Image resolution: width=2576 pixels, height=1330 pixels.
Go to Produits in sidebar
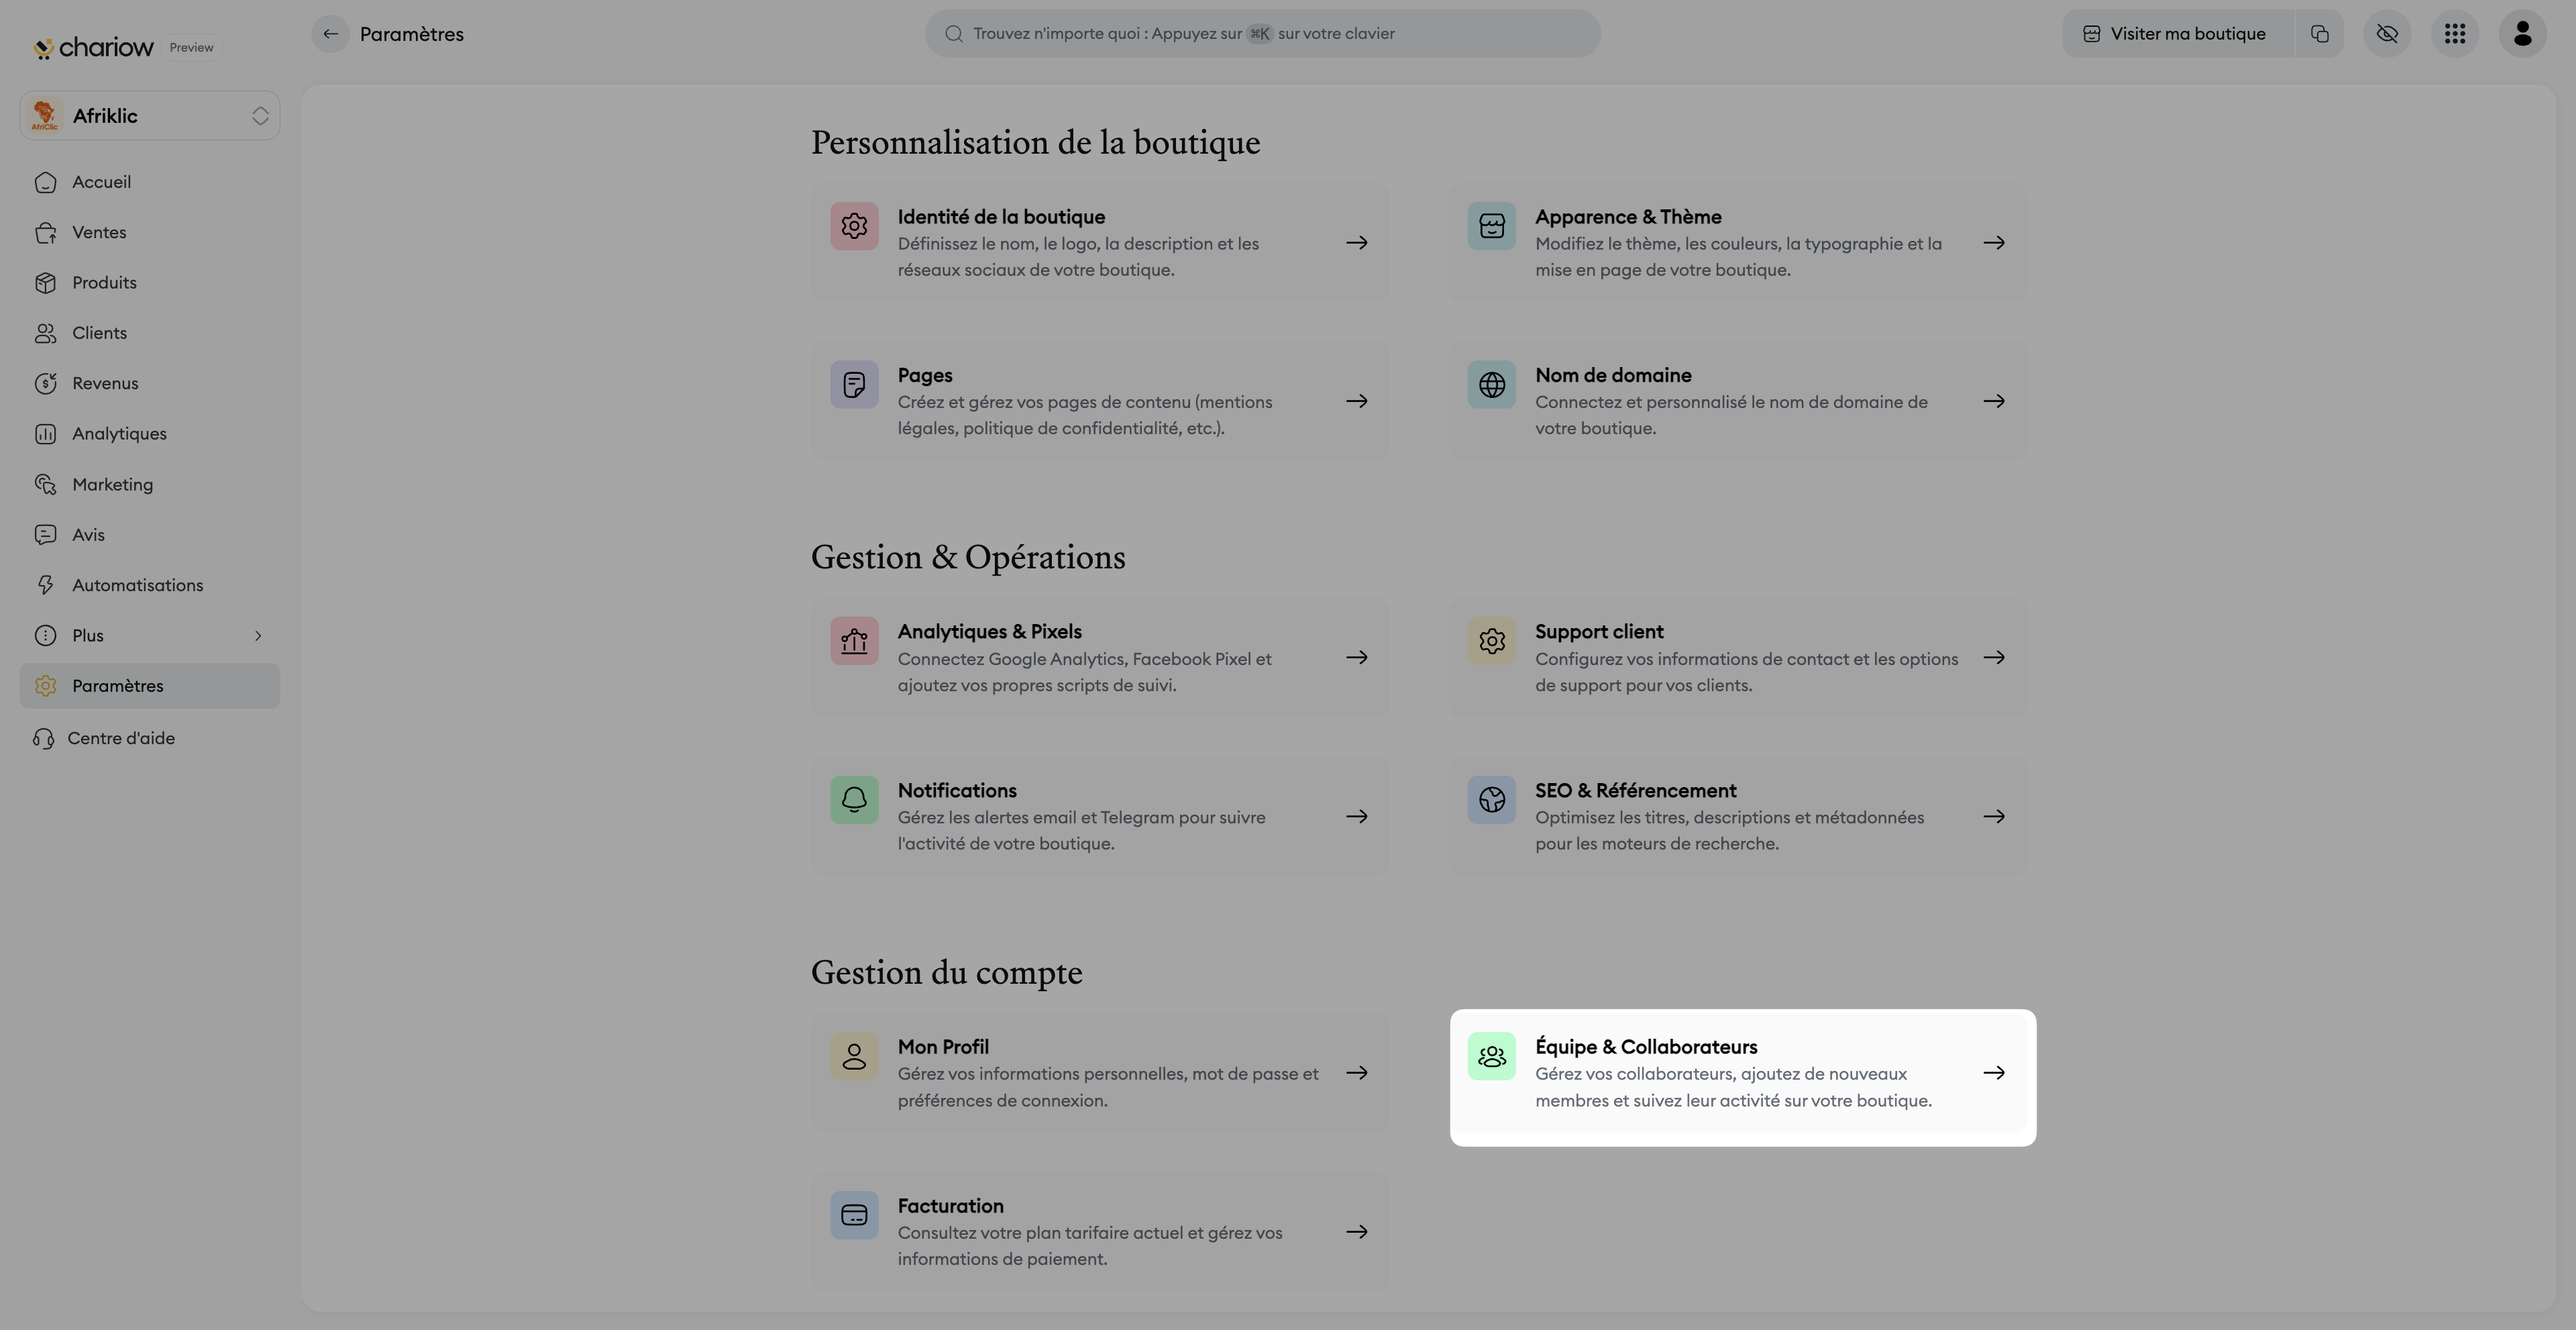coord(104,283)
